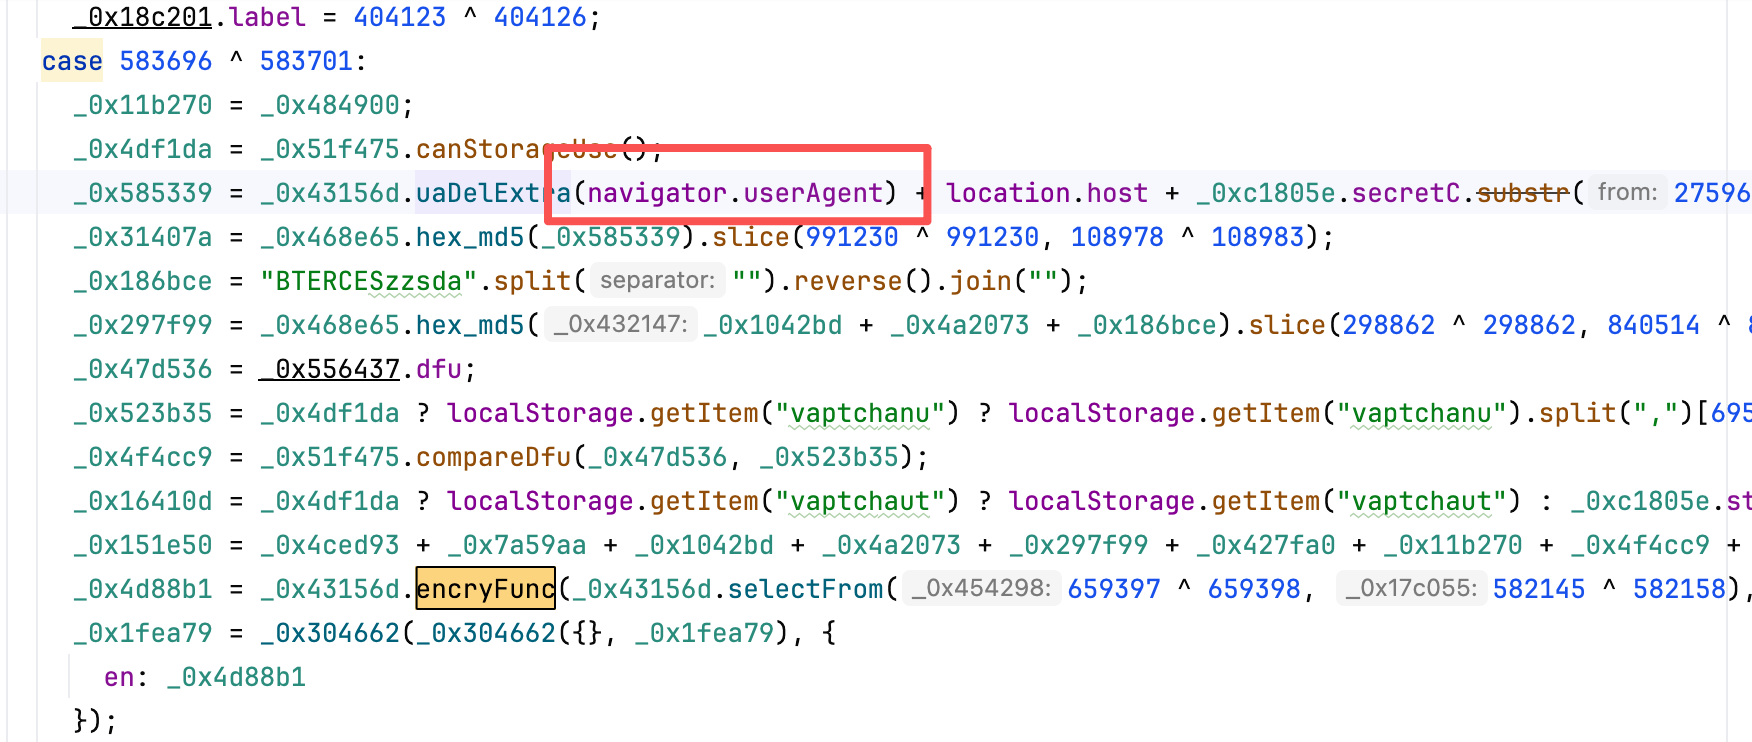Click the number 108978

click(1117, 237)
